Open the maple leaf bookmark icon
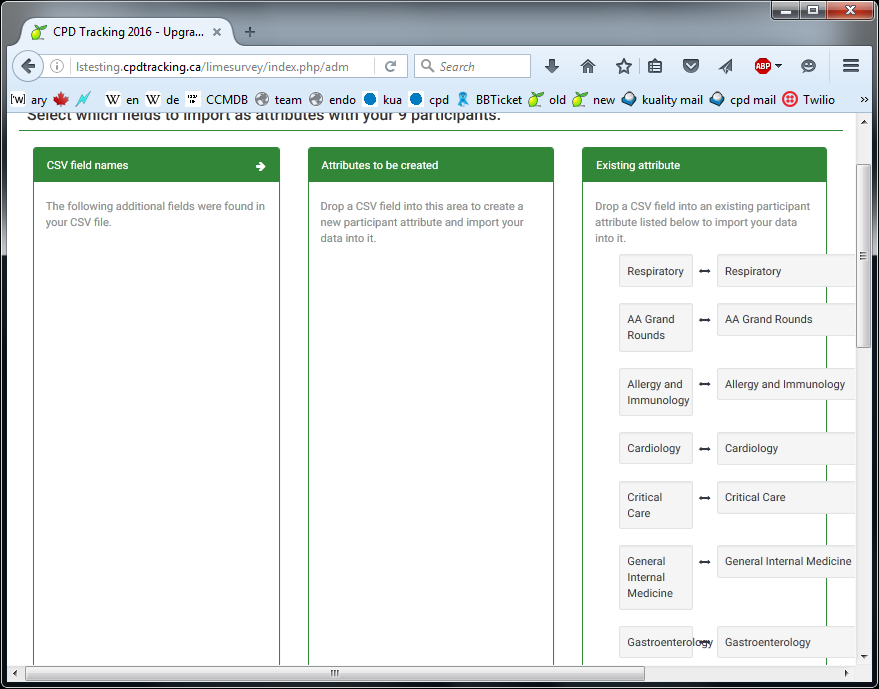The height and width of the screenshot is (689, 879). click(61, 100)
